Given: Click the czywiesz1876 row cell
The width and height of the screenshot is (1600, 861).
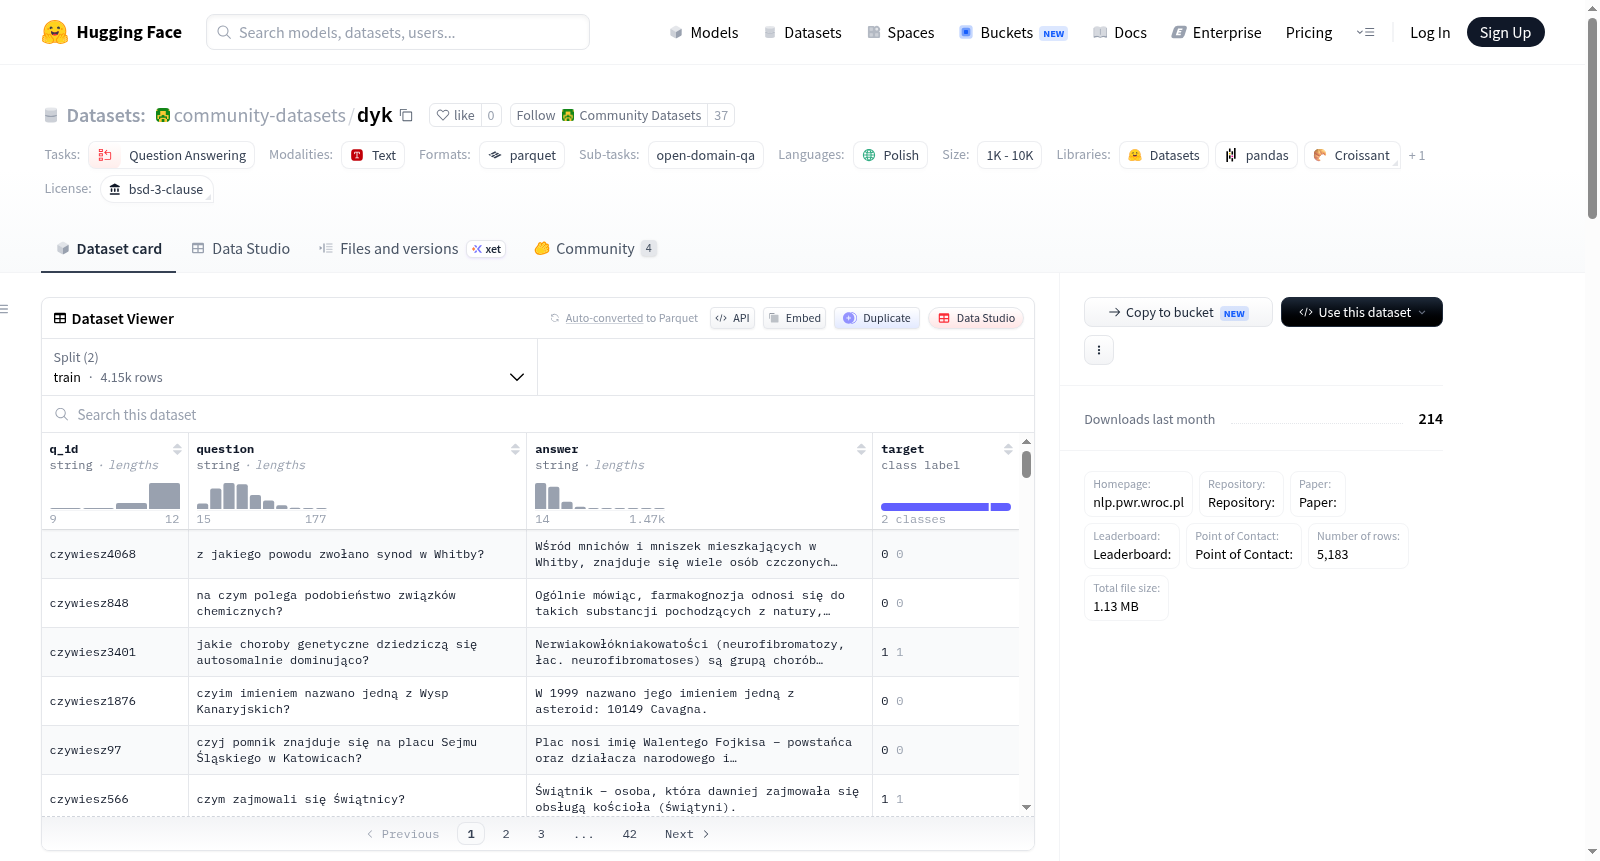Looking at the screenshot, I should tap(115, 701).
